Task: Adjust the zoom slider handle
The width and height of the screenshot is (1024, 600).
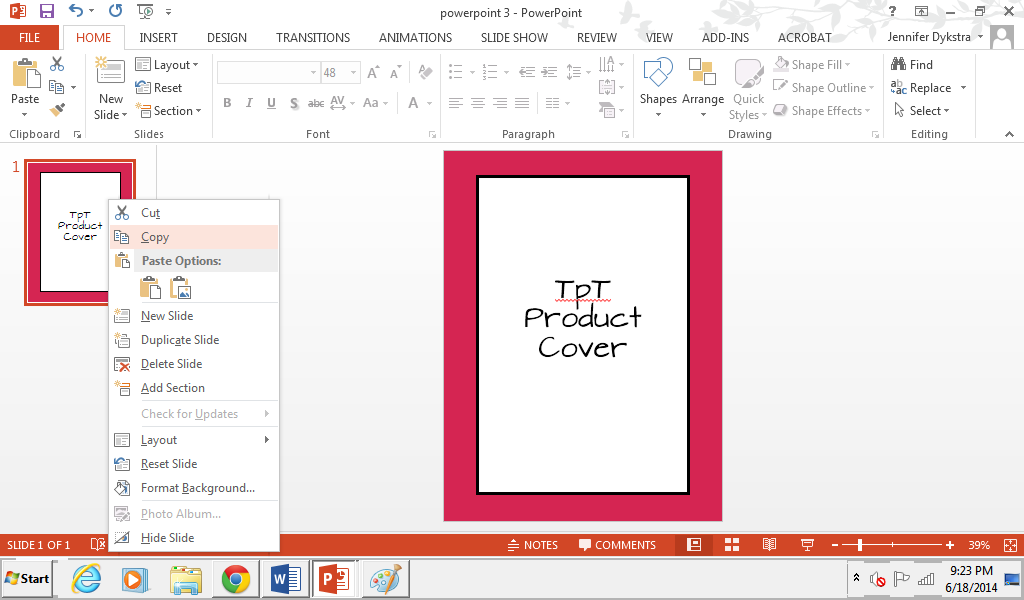Action: [859, 545]
